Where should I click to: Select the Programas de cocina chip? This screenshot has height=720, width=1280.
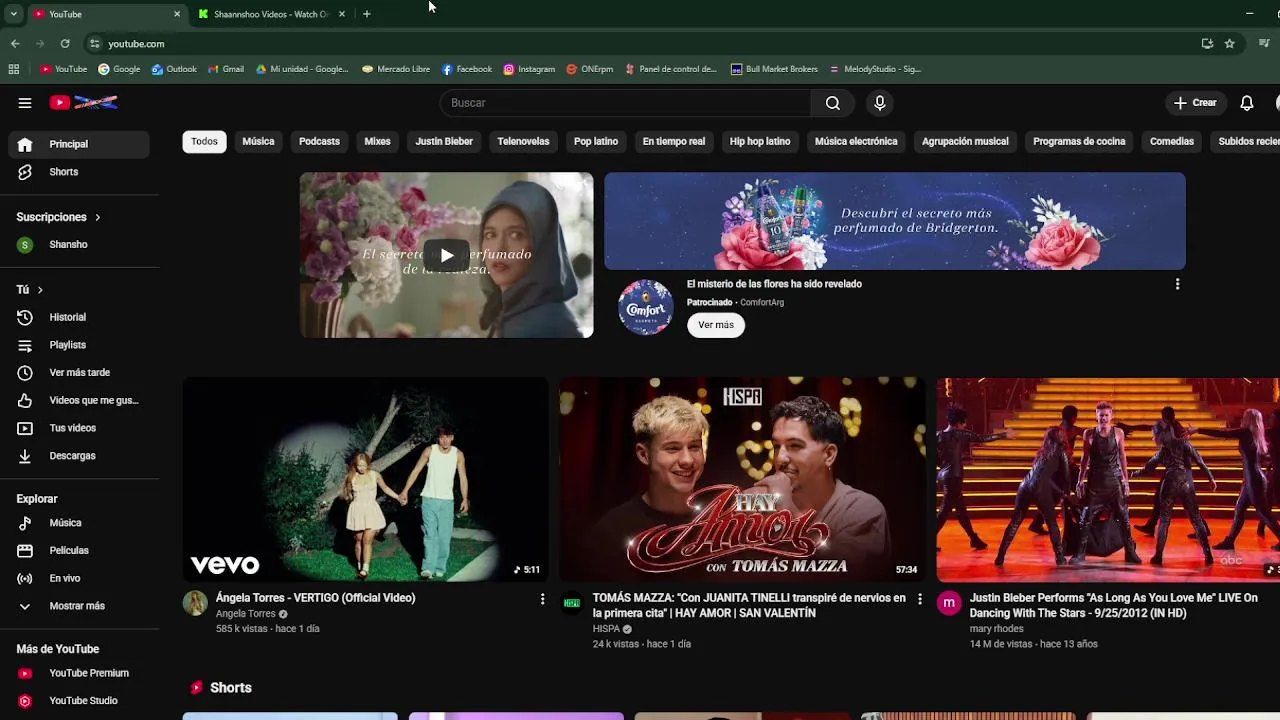click(x=1079, y=141)
